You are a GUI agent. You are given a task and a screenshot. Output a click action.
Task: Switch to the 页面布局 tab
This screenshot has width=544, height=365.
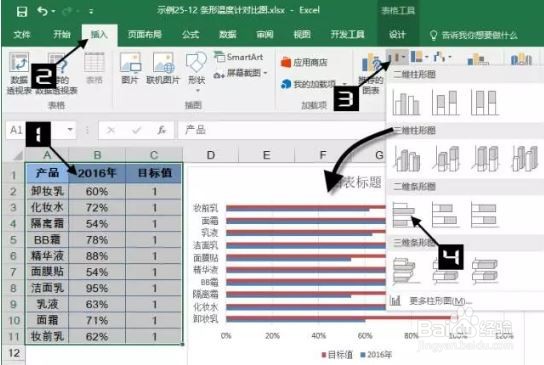[145, 34]
